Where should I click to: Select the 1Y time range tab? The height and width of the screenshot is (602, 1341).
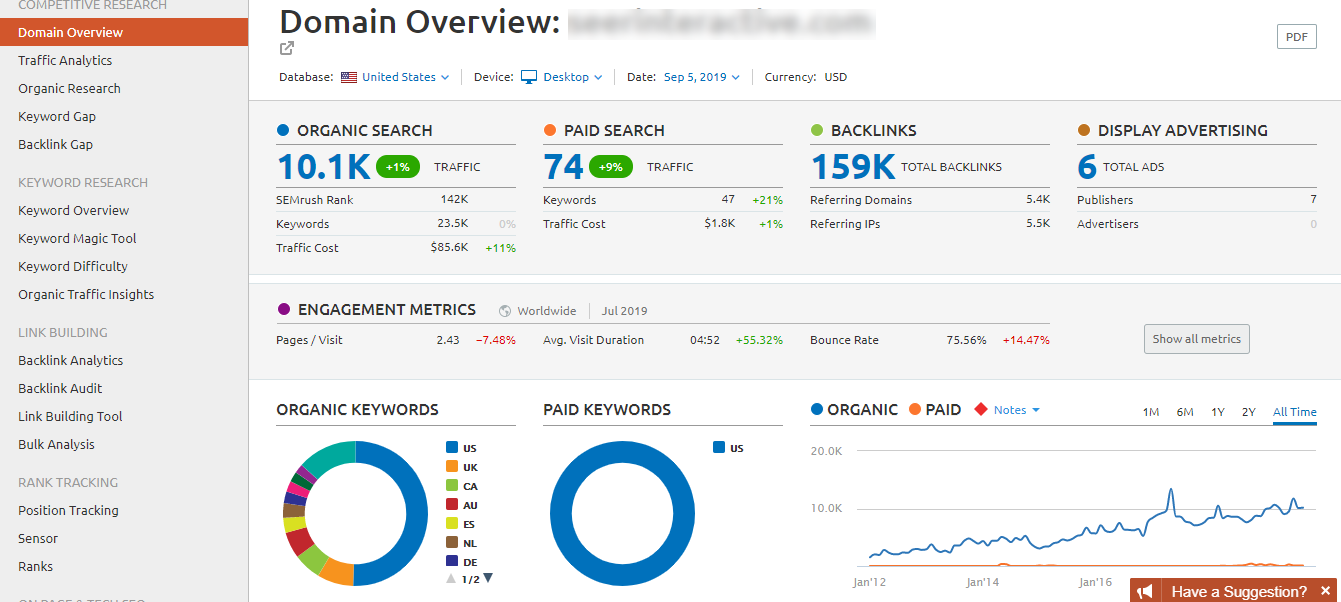(1217, 412)
